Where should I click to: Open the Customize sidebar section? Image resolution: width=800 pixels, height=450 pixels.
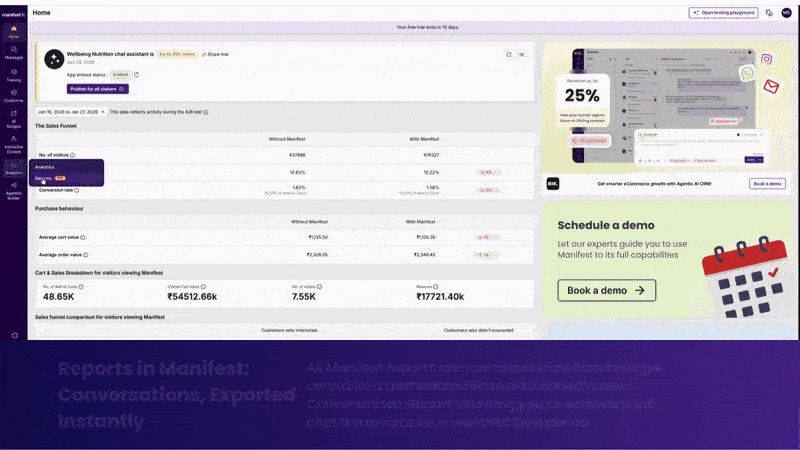click(x=13, y=96)
